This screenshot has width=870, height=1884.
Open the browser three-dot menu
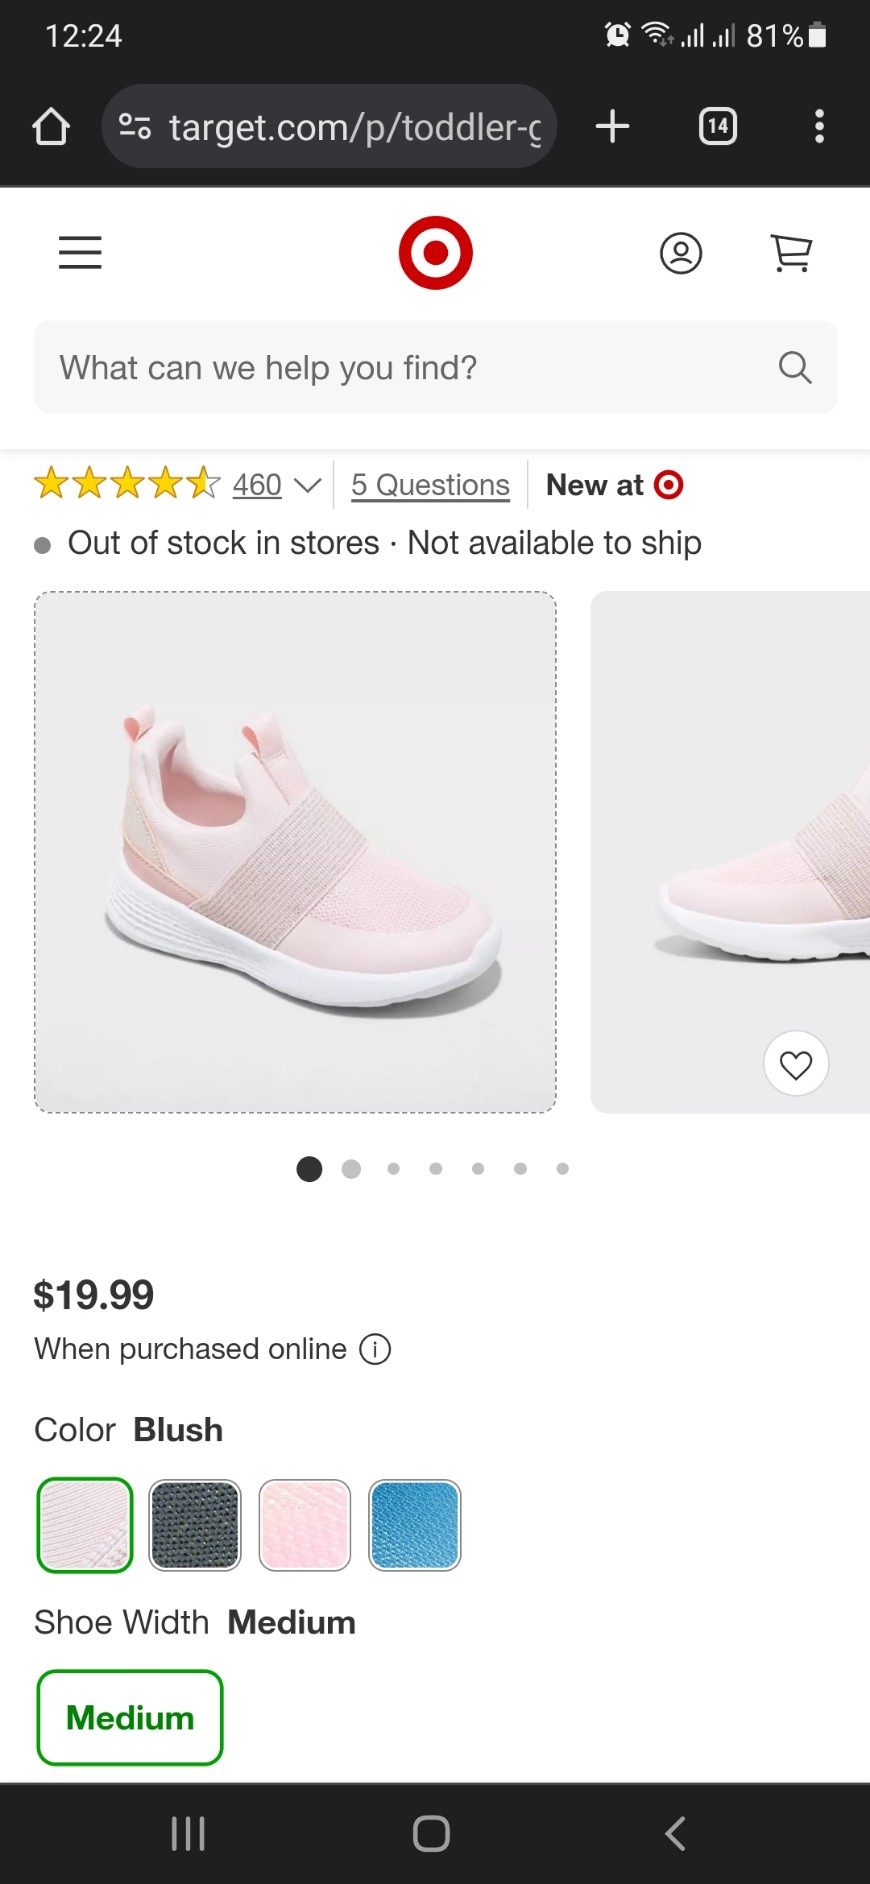click(819, 127)
